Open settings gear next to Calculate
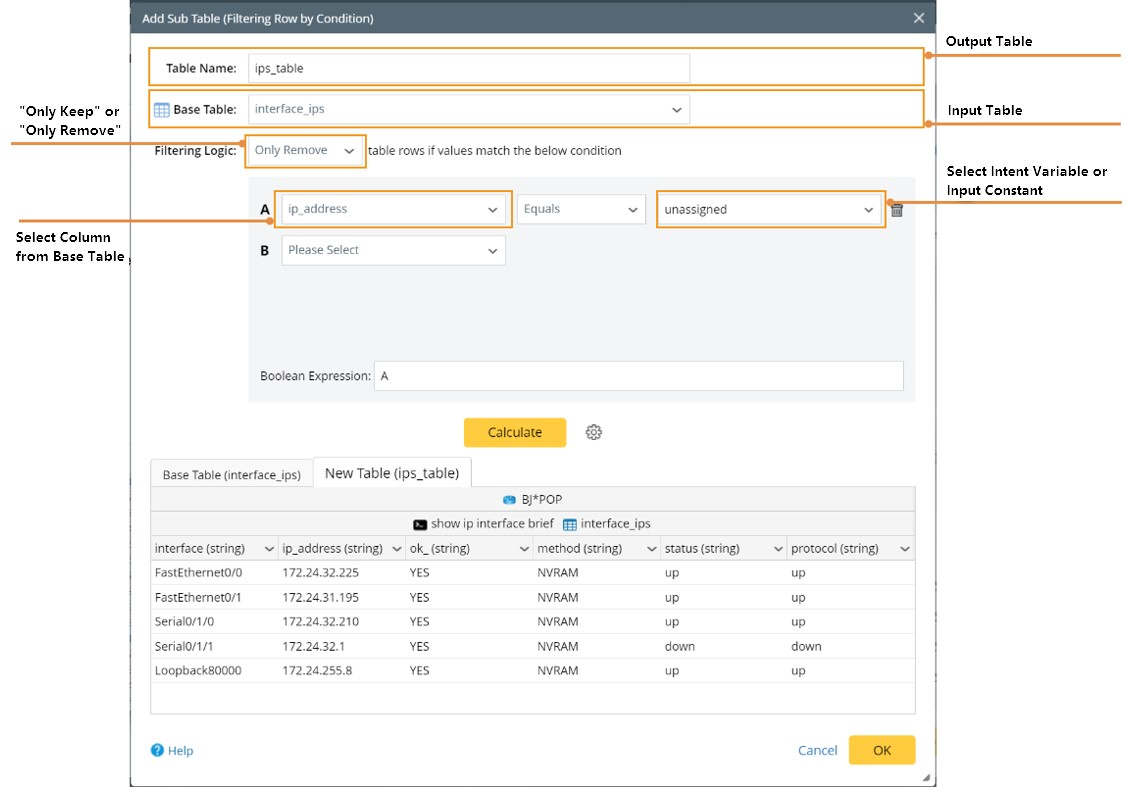1126x790 pixels. click(x=594, y=432)
